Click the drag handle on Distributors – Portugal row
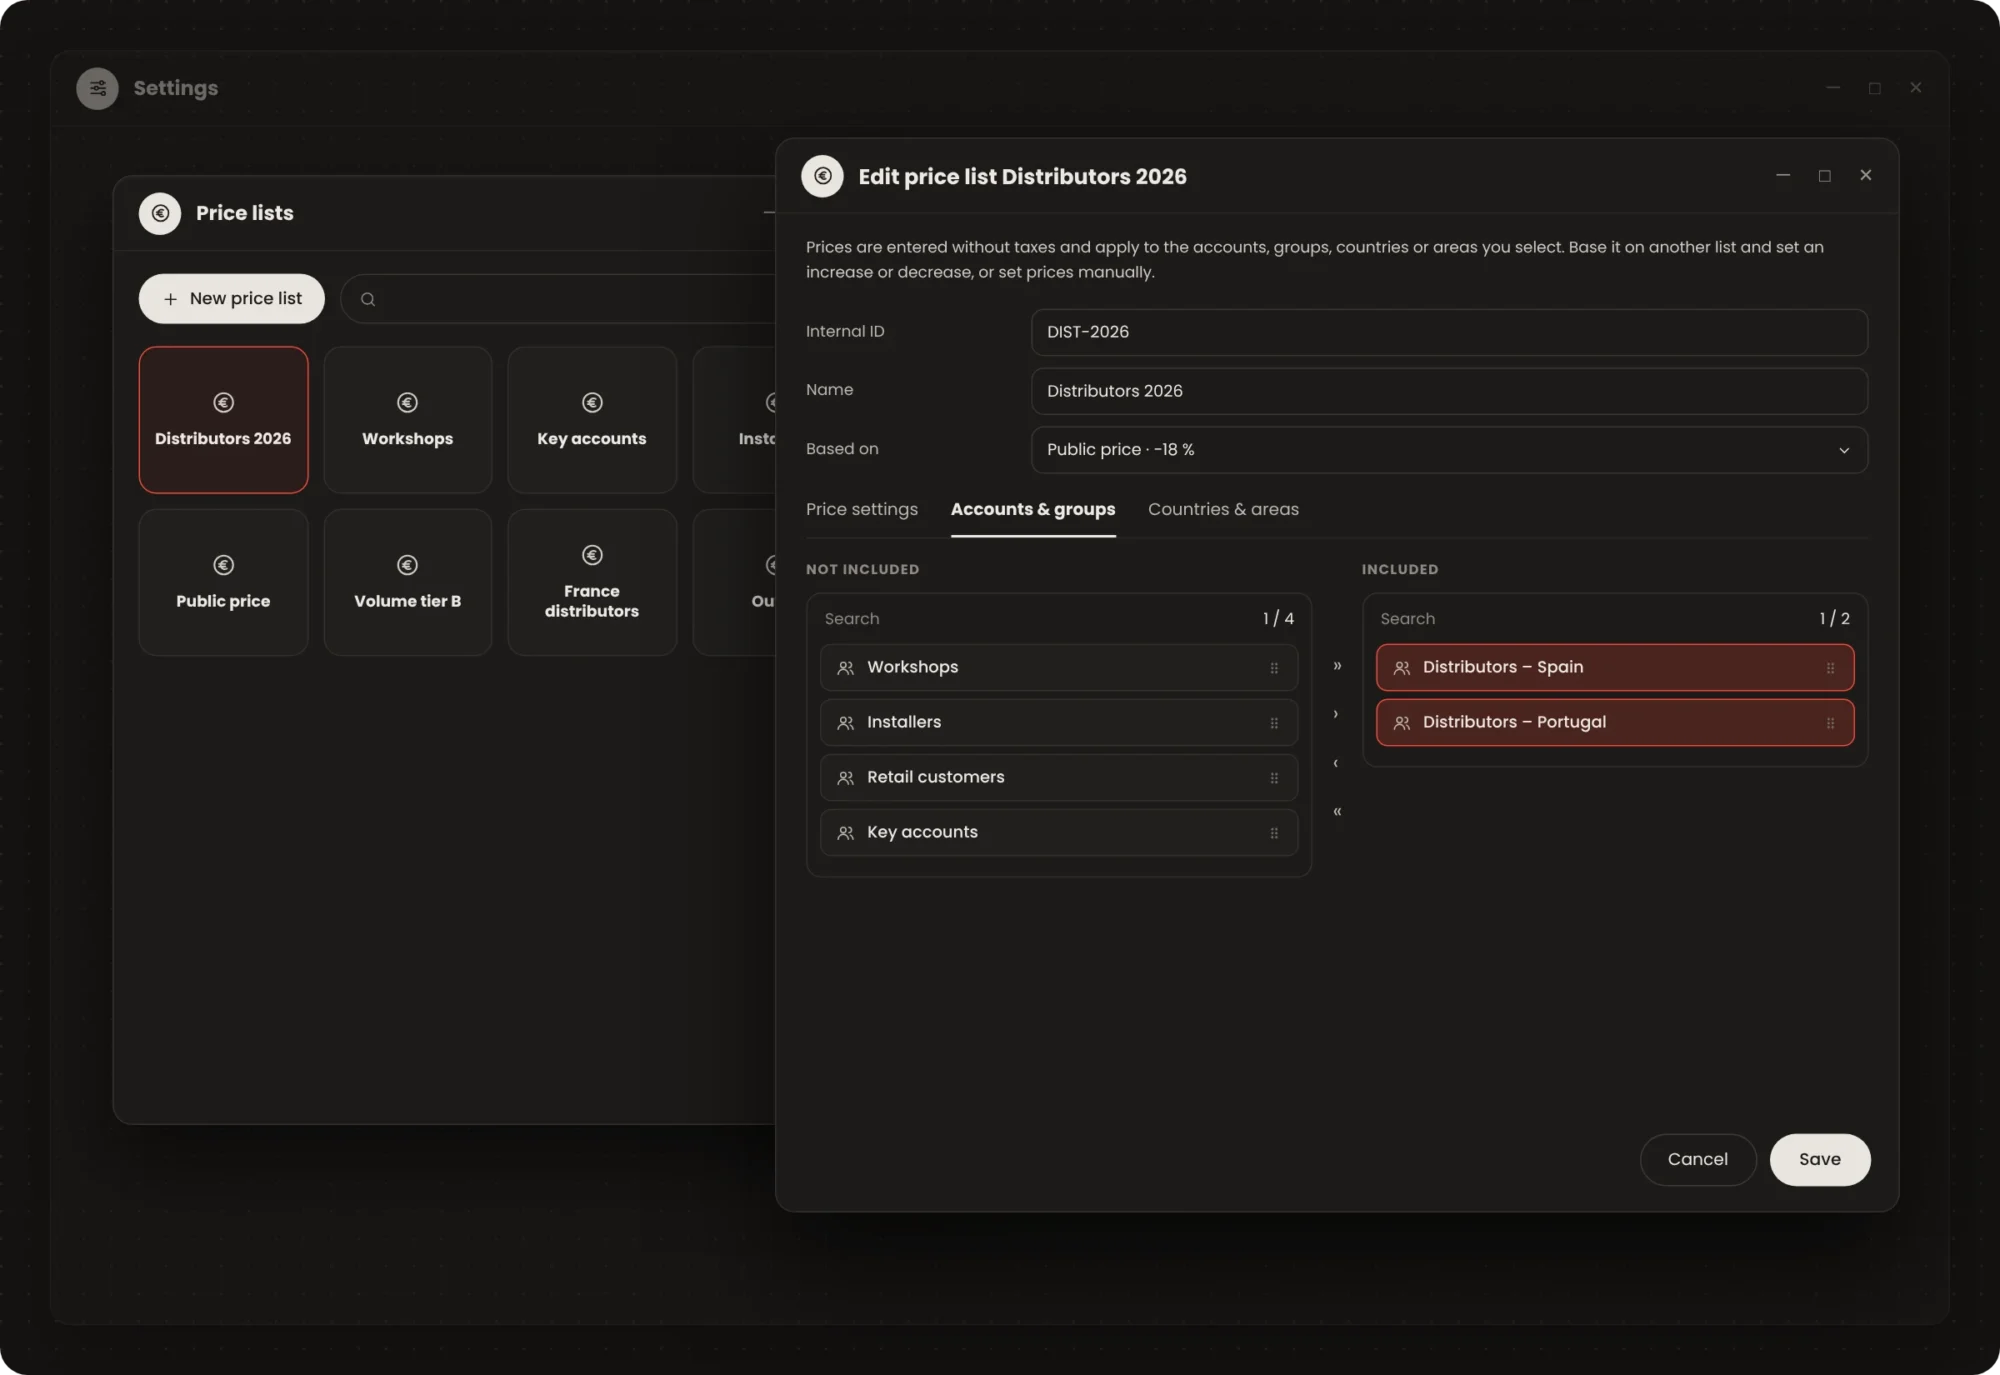2000x1375 pixels. coord(1830,723)
